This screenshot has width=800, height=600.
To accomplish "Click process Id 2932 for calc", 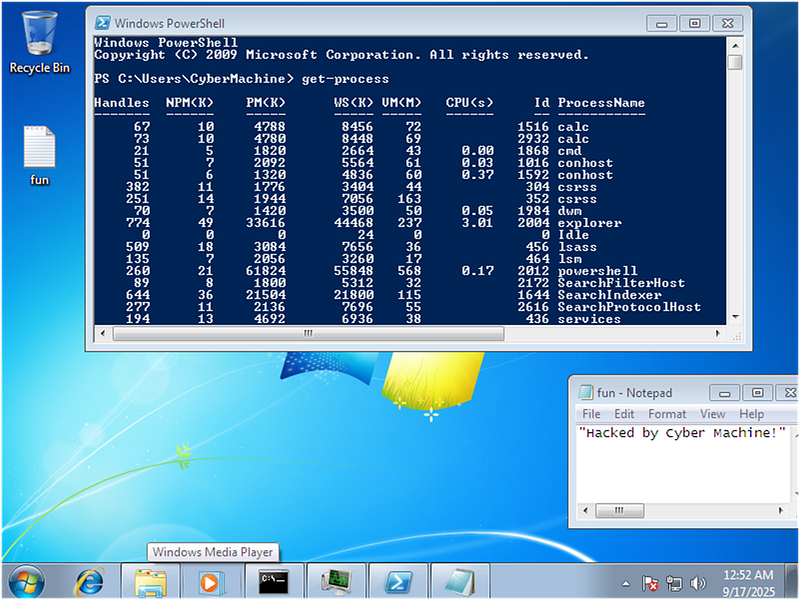I will pyautogui.click(x=533, y=139).
